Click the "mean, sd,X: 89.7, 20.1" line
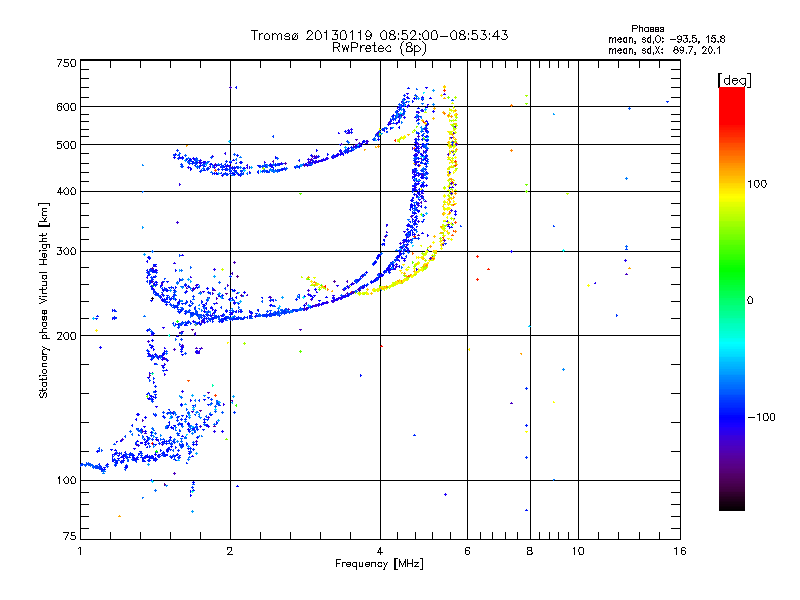The width and height of the screenshot is (800, 600). pyautogui.click(x=664, y=51)
